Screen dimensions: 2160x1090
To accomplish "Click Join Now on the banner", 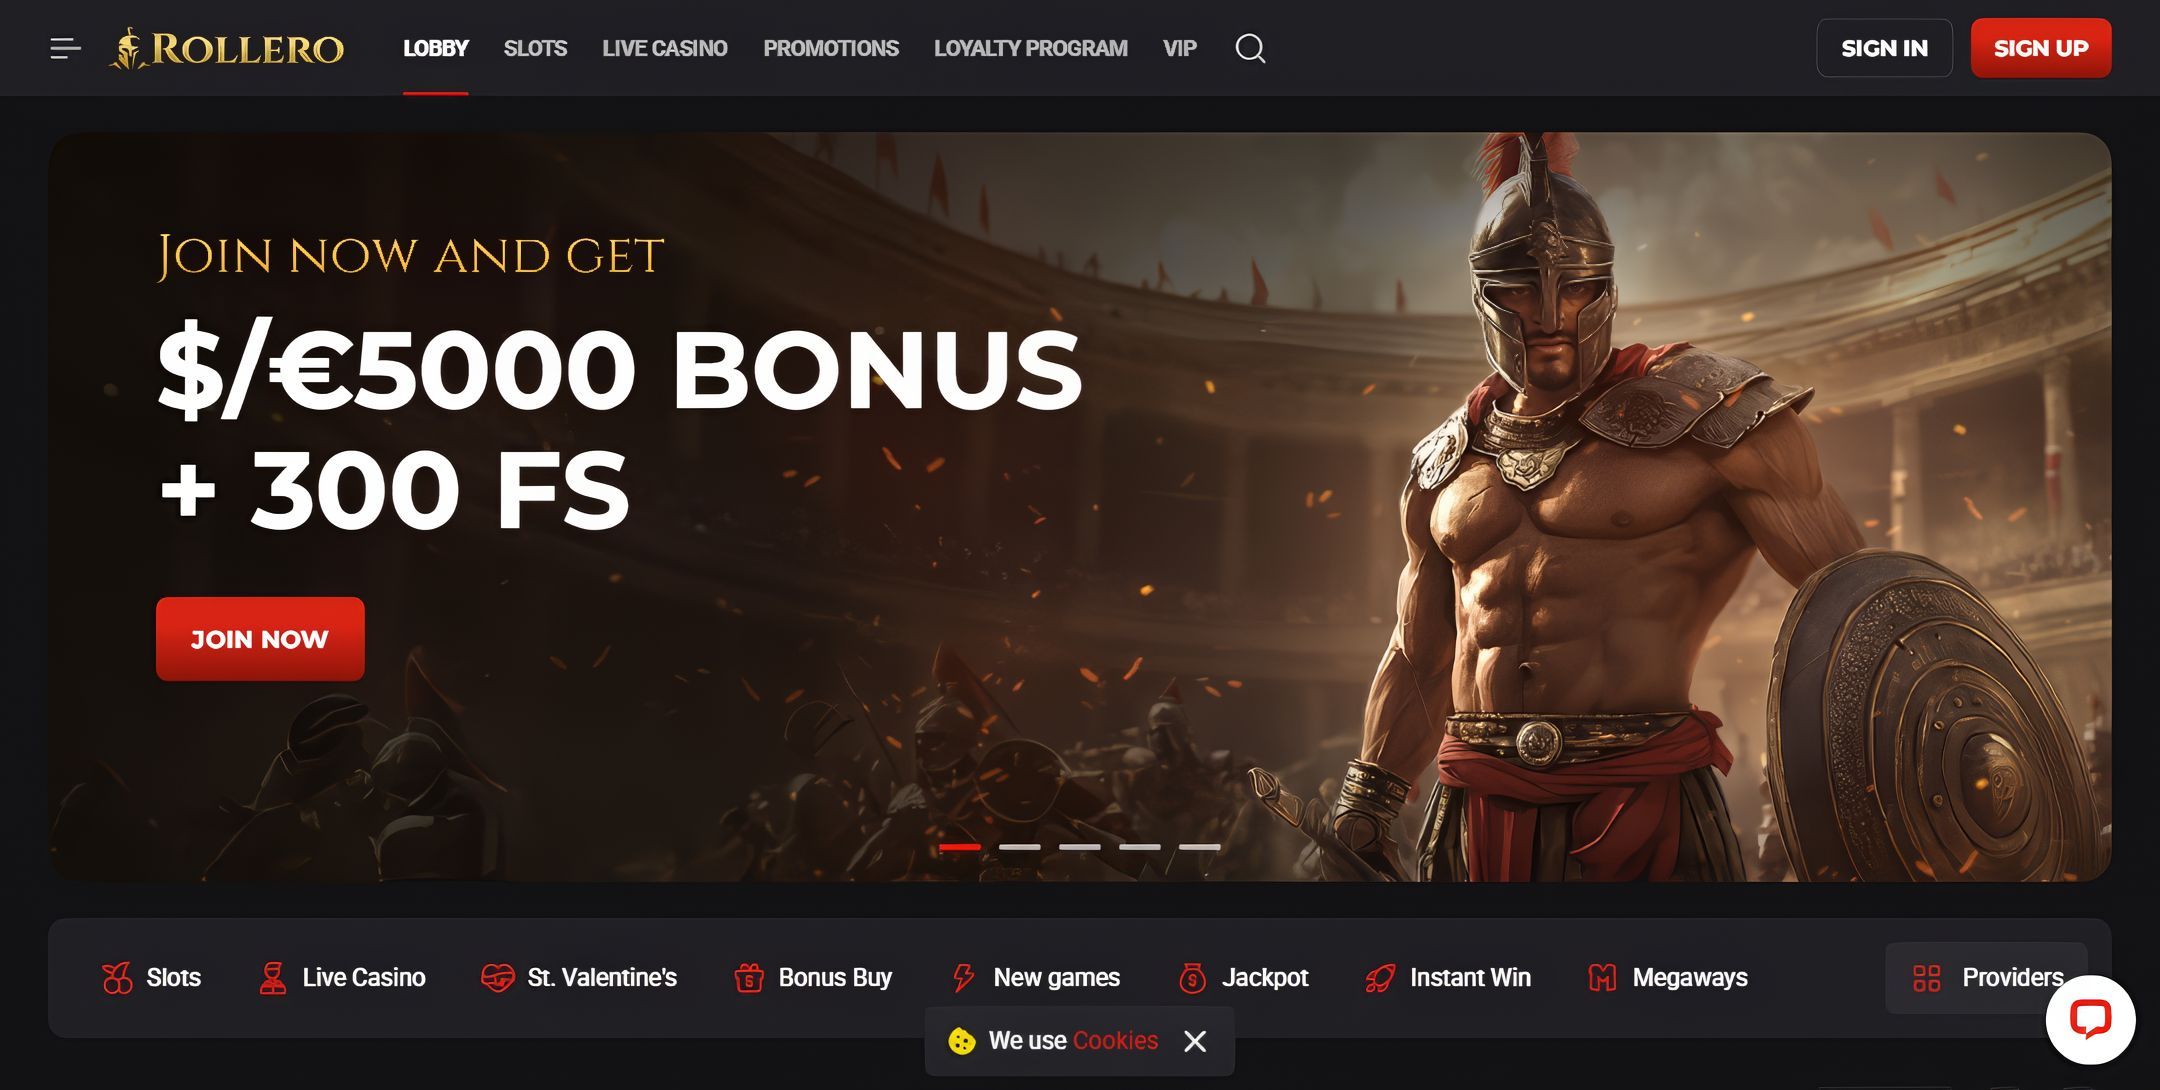I will coord(260,639).
